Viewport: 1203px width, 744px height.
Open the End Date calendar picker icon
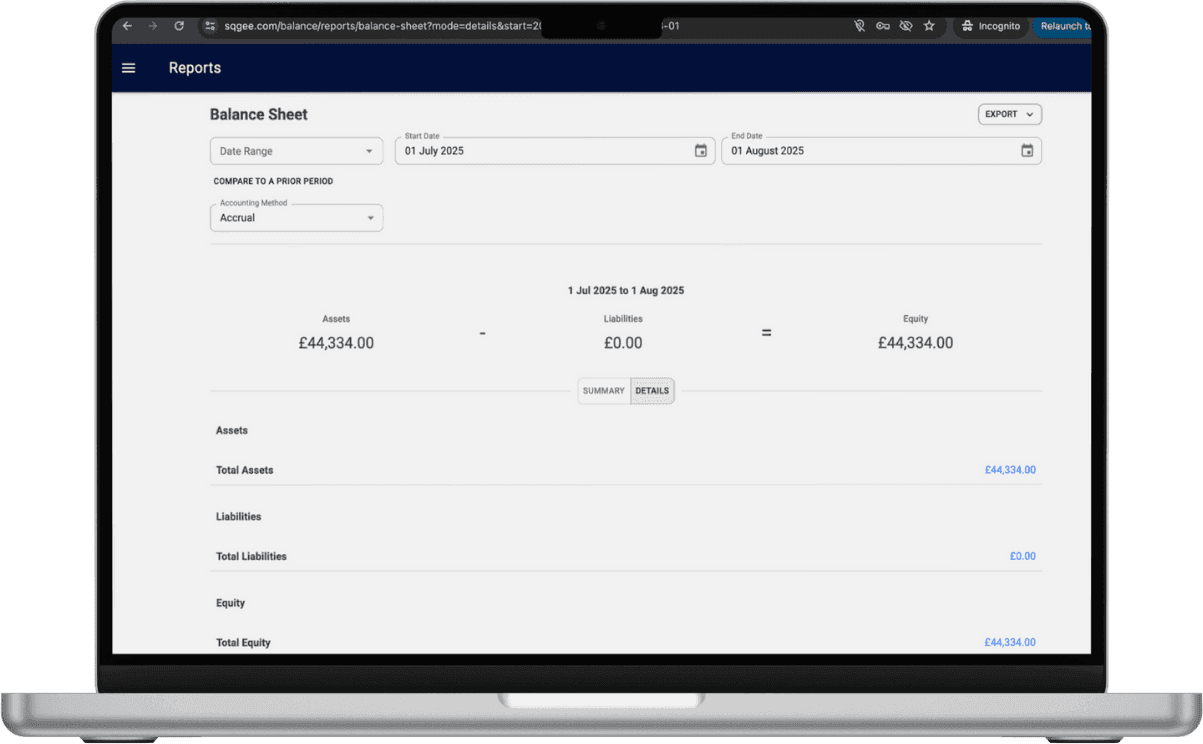point(1026,151)
